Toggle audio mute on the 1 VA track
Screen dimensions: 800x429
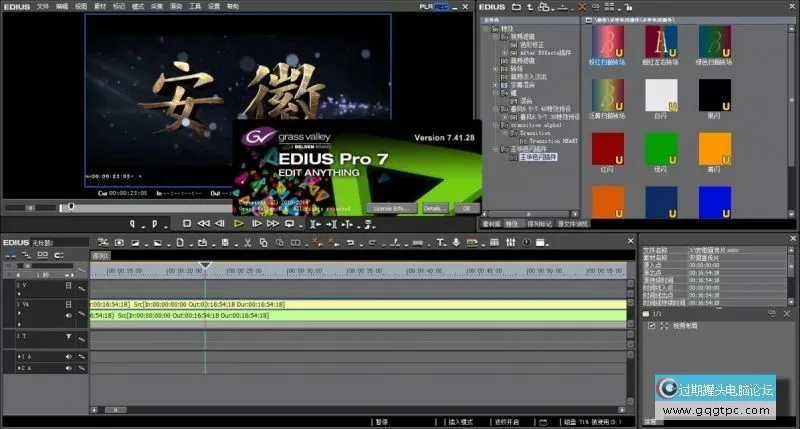69,316
